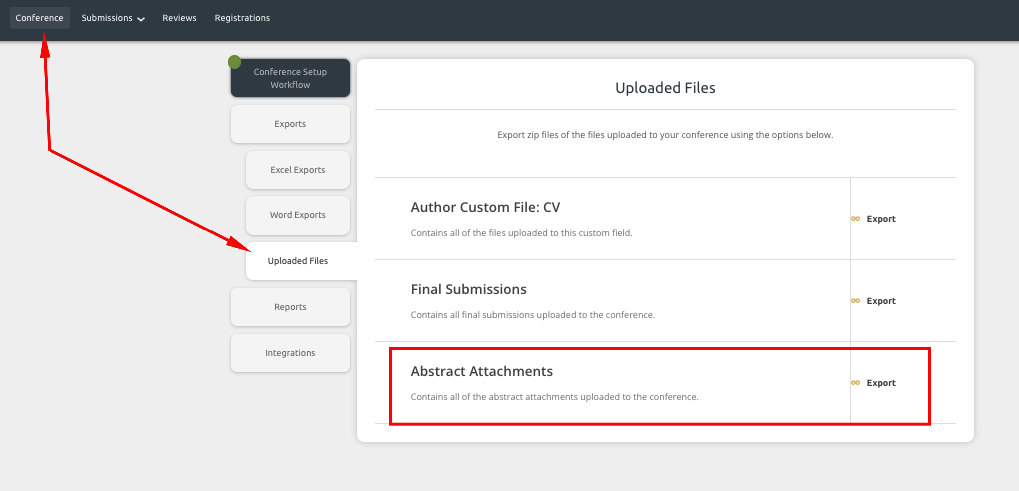This screenshot has height=491, width=1019.
Task: Export the Abstract Attachments files
Action: (x=880, y=383)
